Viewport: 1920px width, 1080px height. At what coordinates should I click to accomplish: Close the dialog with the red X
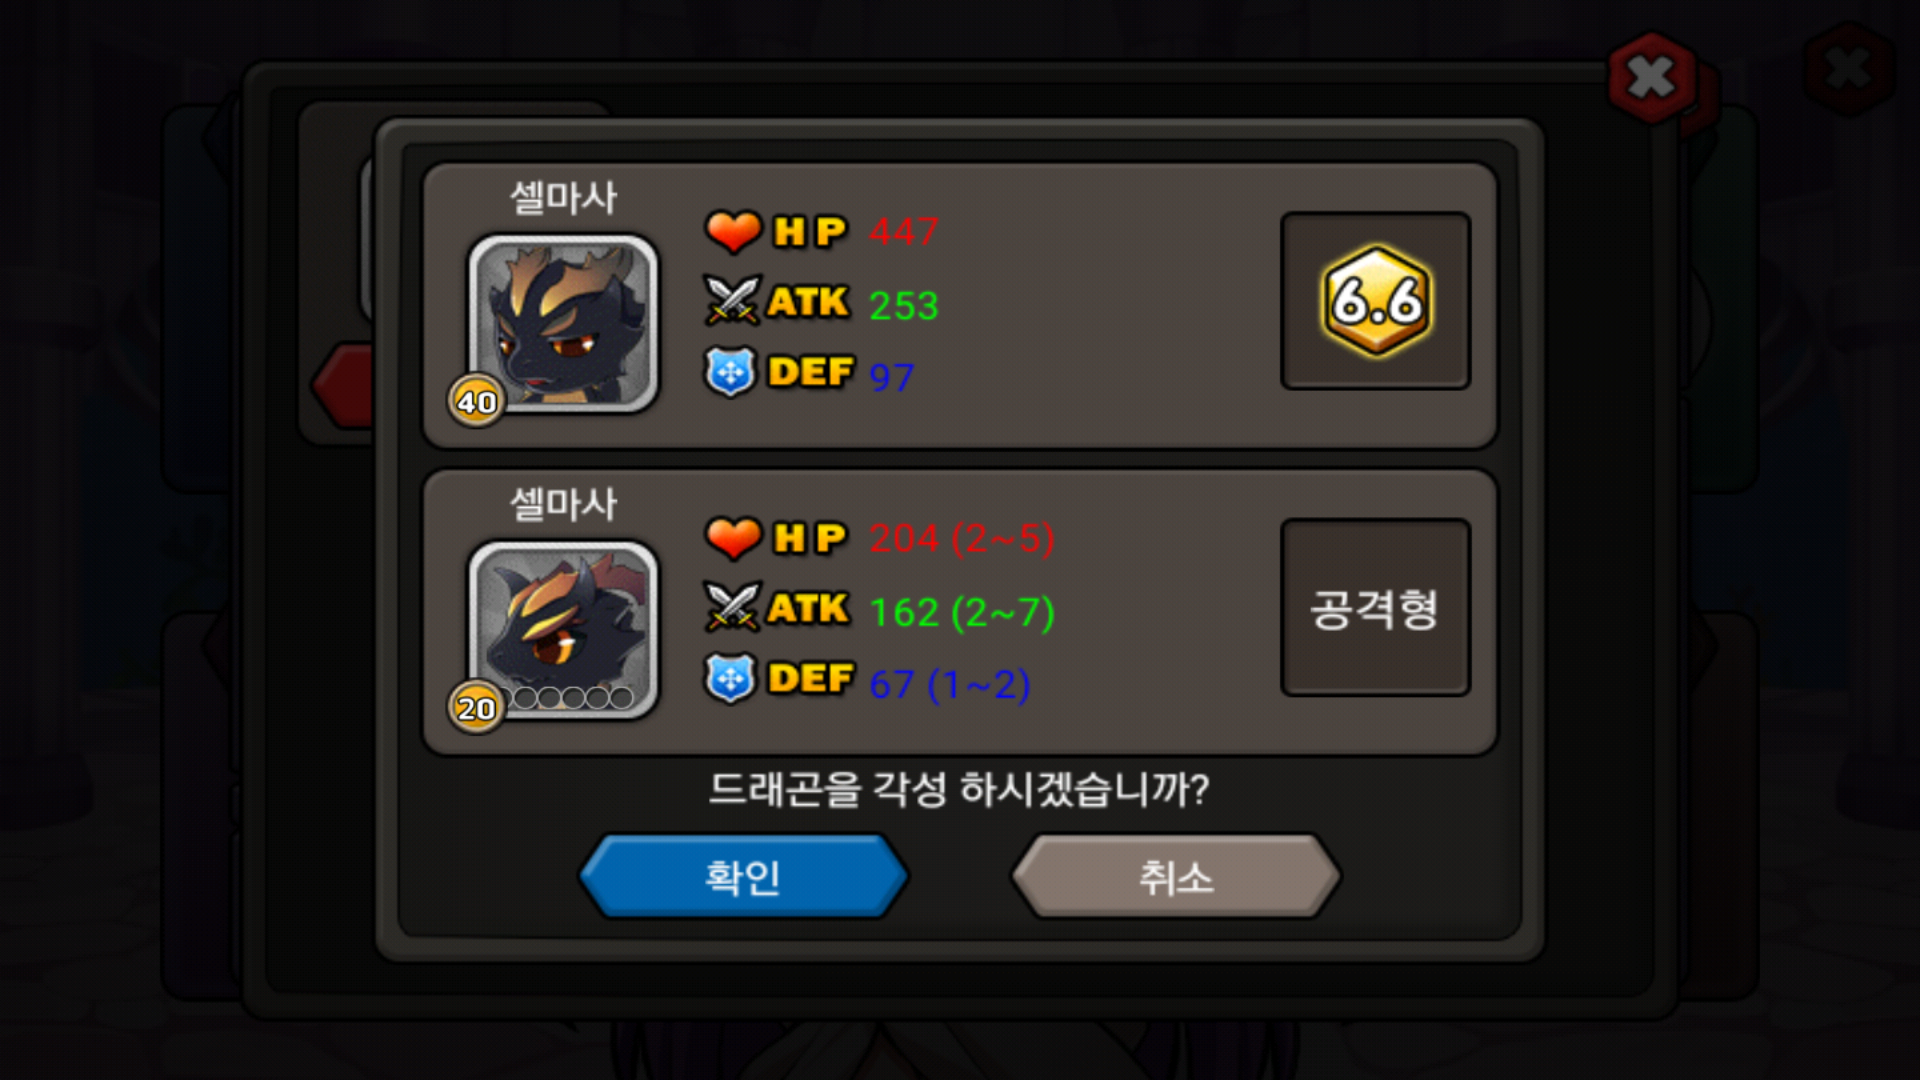[1652, 77]
